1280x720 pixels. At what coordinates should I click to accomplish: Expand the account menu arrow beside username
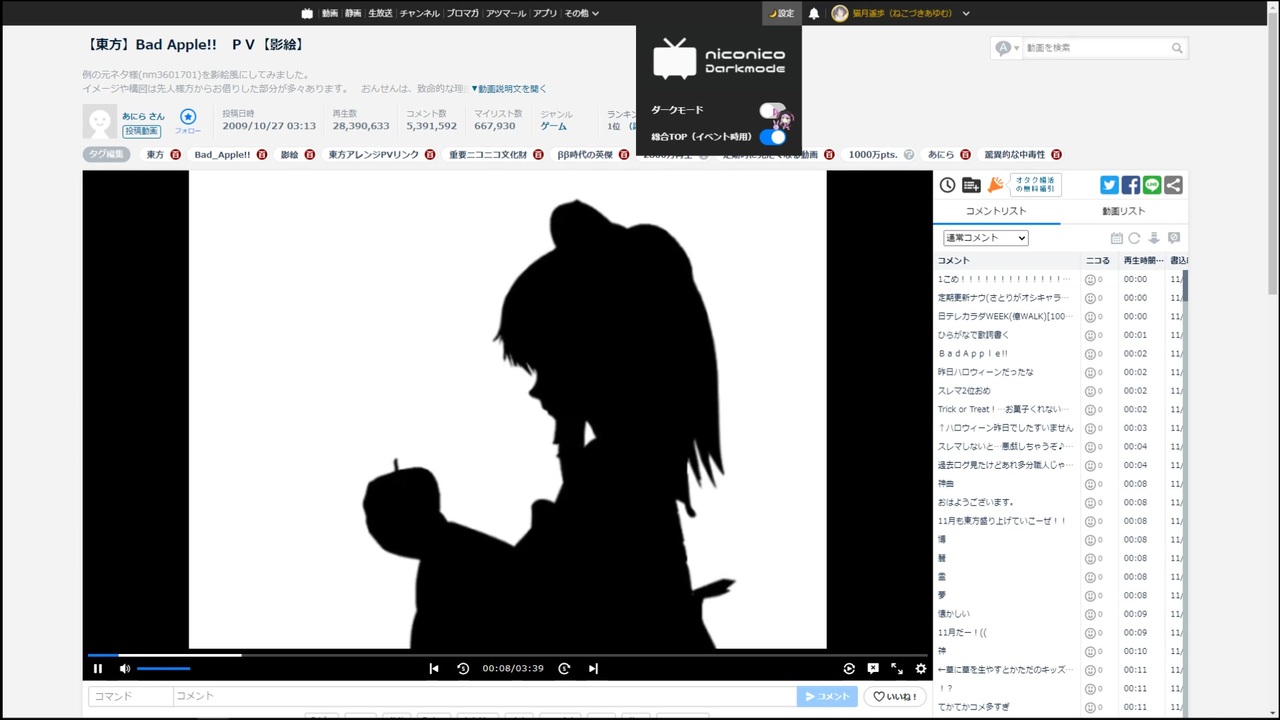tap(966, 13)
